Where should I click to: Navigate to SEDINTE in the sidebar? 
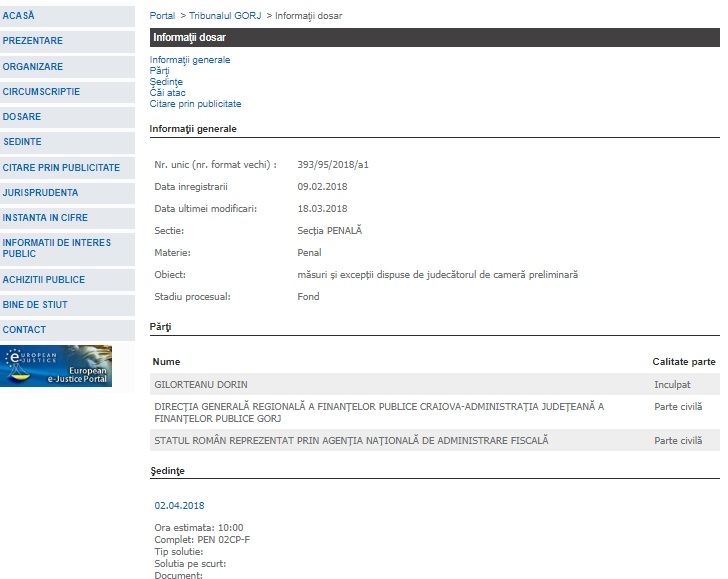click(x=23, y=142)
